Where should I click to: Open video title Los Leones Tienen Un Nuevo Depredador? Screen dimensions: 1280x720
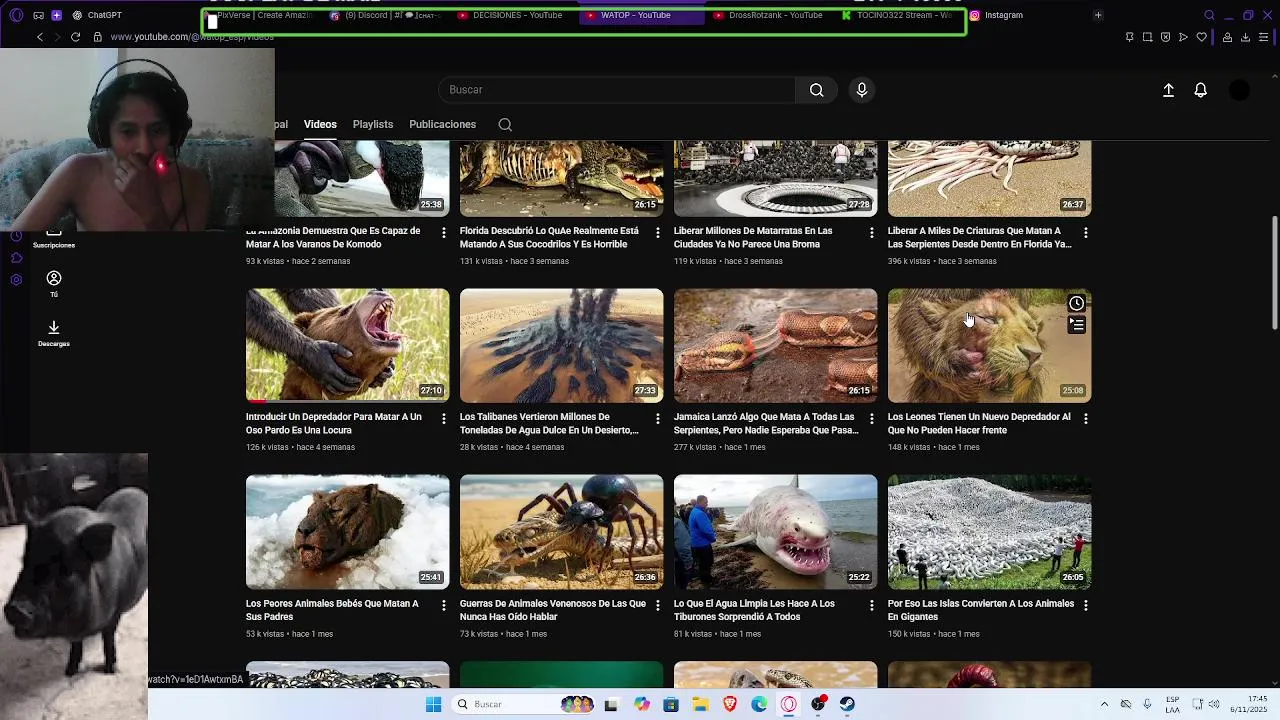pyautogui.click(x=979, y=423)
